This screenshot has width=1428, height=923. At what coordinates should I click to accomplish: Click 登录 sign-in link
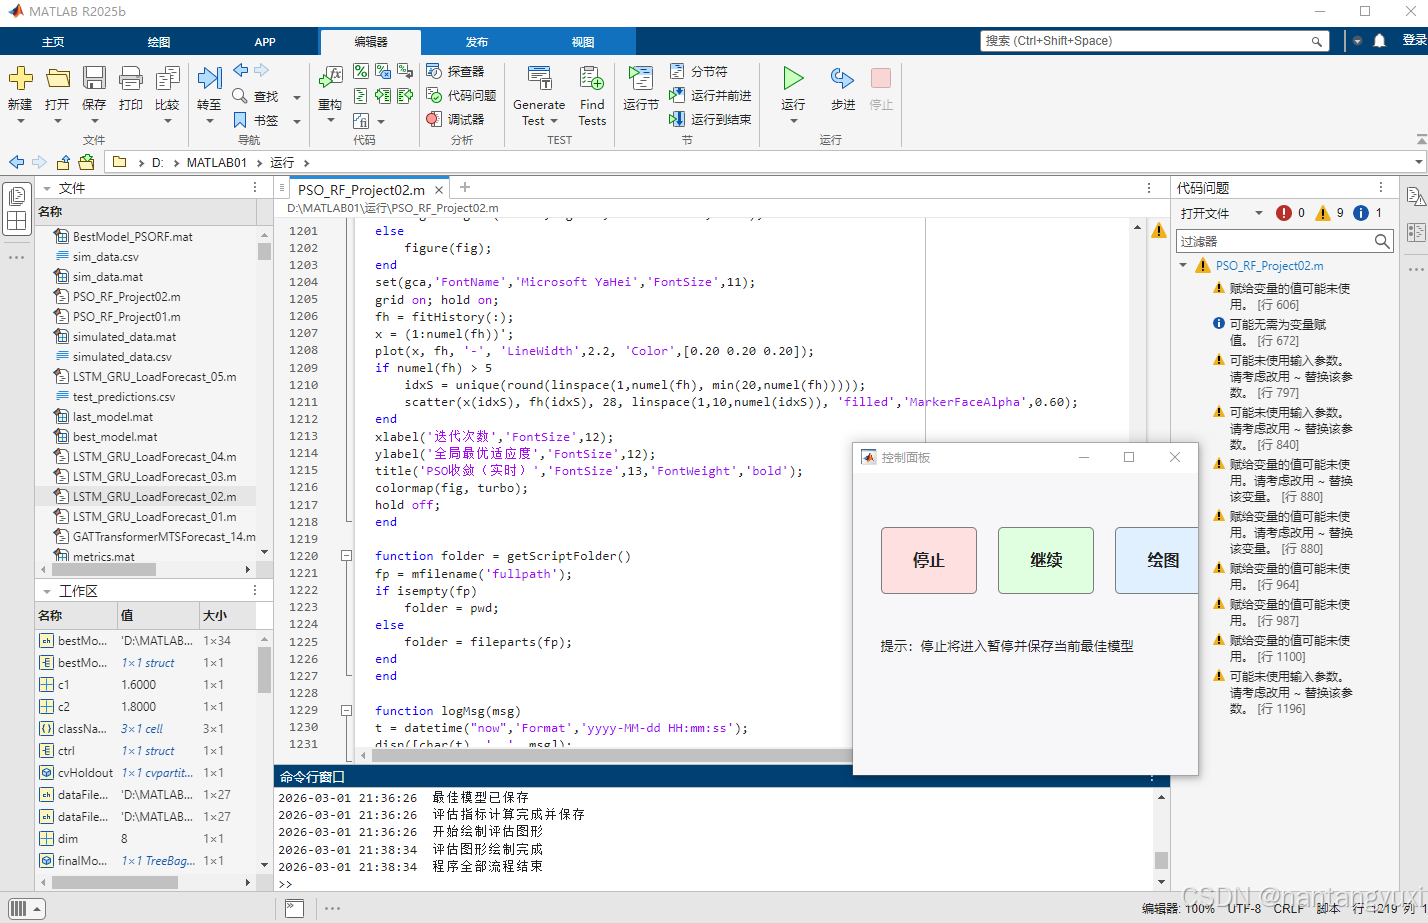coord(1414,40)
